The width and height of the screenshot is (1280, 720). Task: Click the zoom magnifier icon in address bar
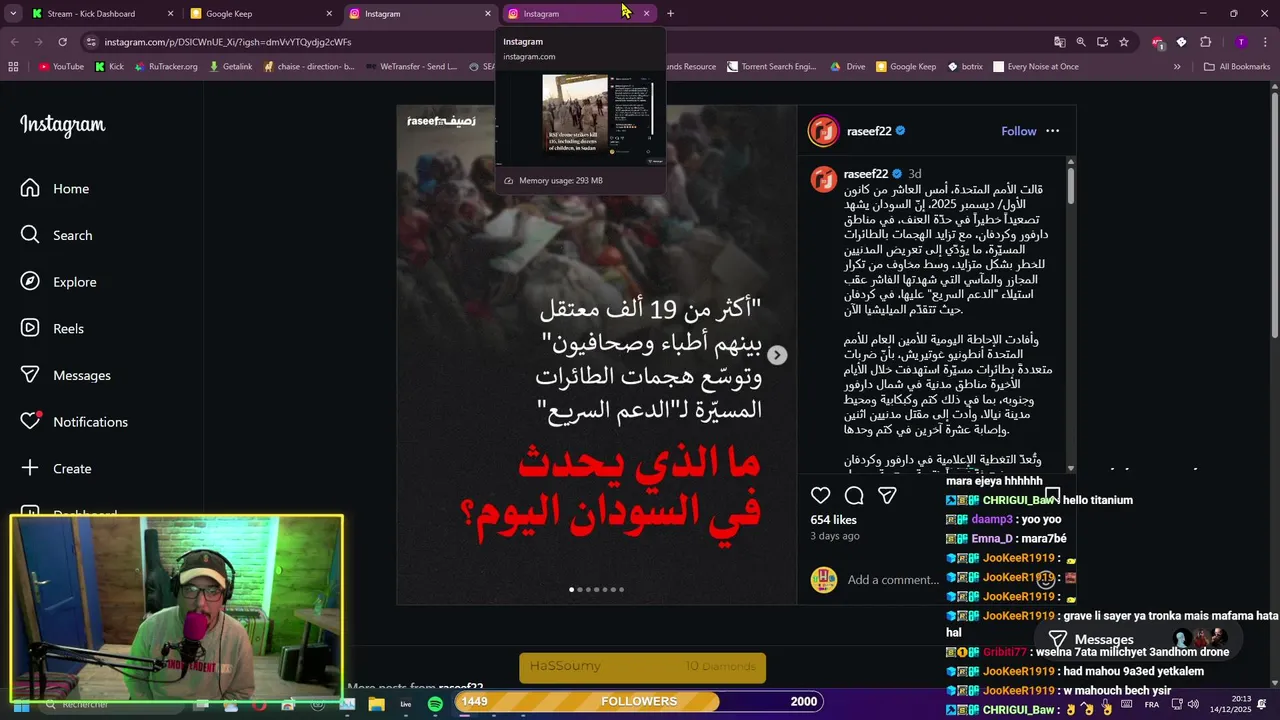click(1081, 42)
